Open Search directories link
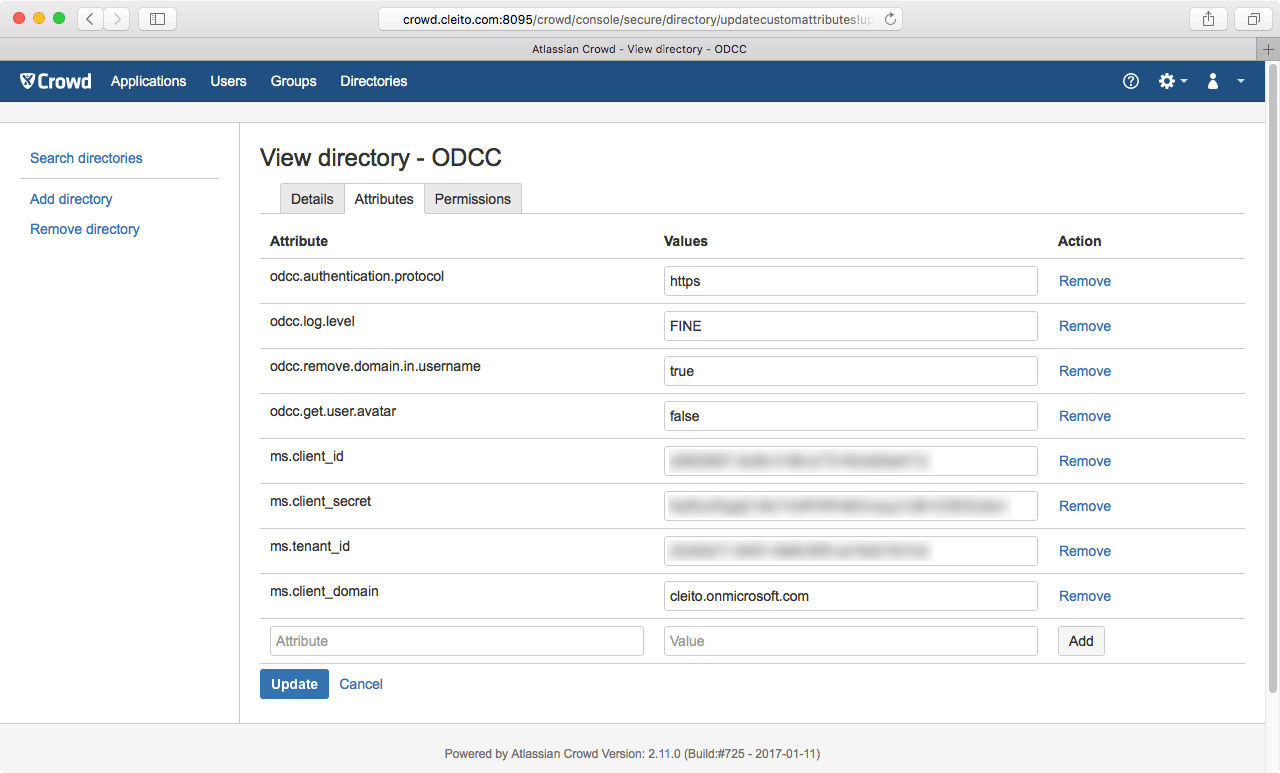The width and height of the screenshot is (1280, 773). click(86, 158)
